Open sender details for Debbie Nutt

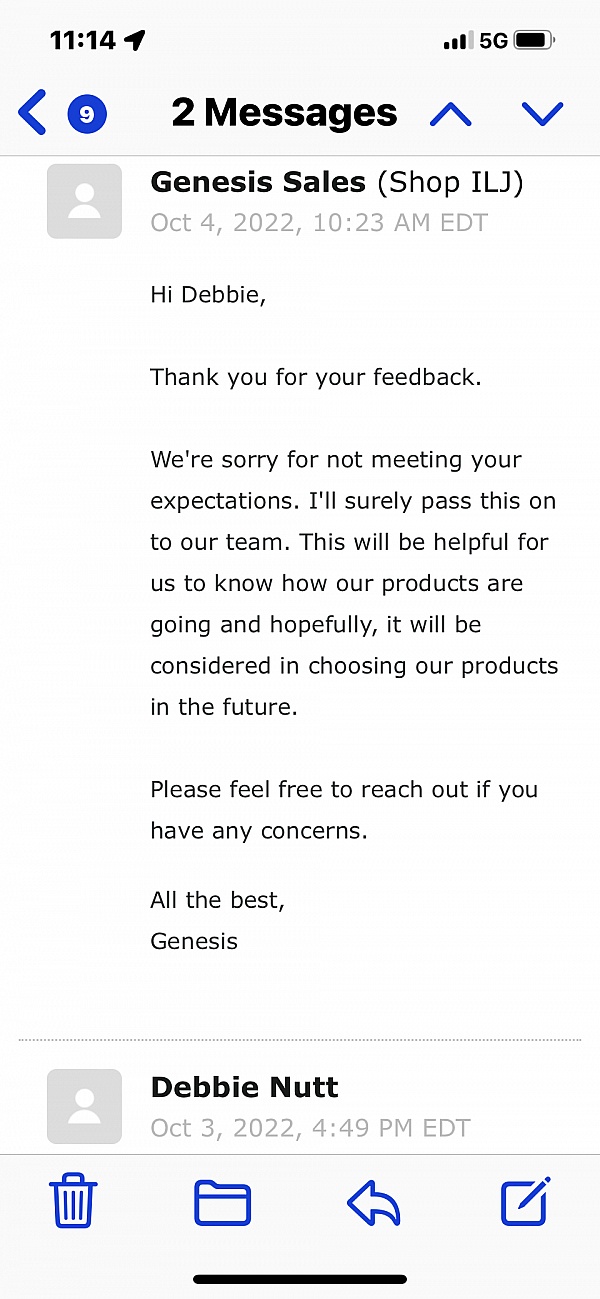tap(244, 1087)
